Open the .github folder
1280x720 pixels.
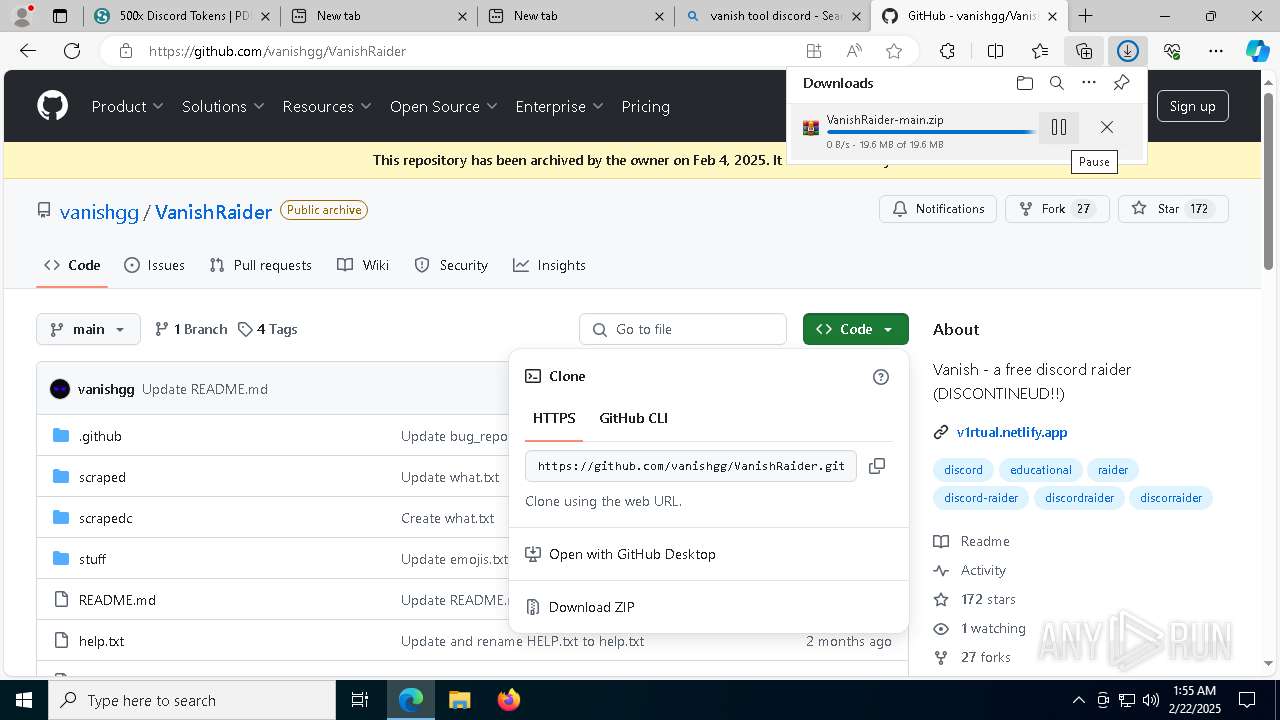[x=100, y=436]
